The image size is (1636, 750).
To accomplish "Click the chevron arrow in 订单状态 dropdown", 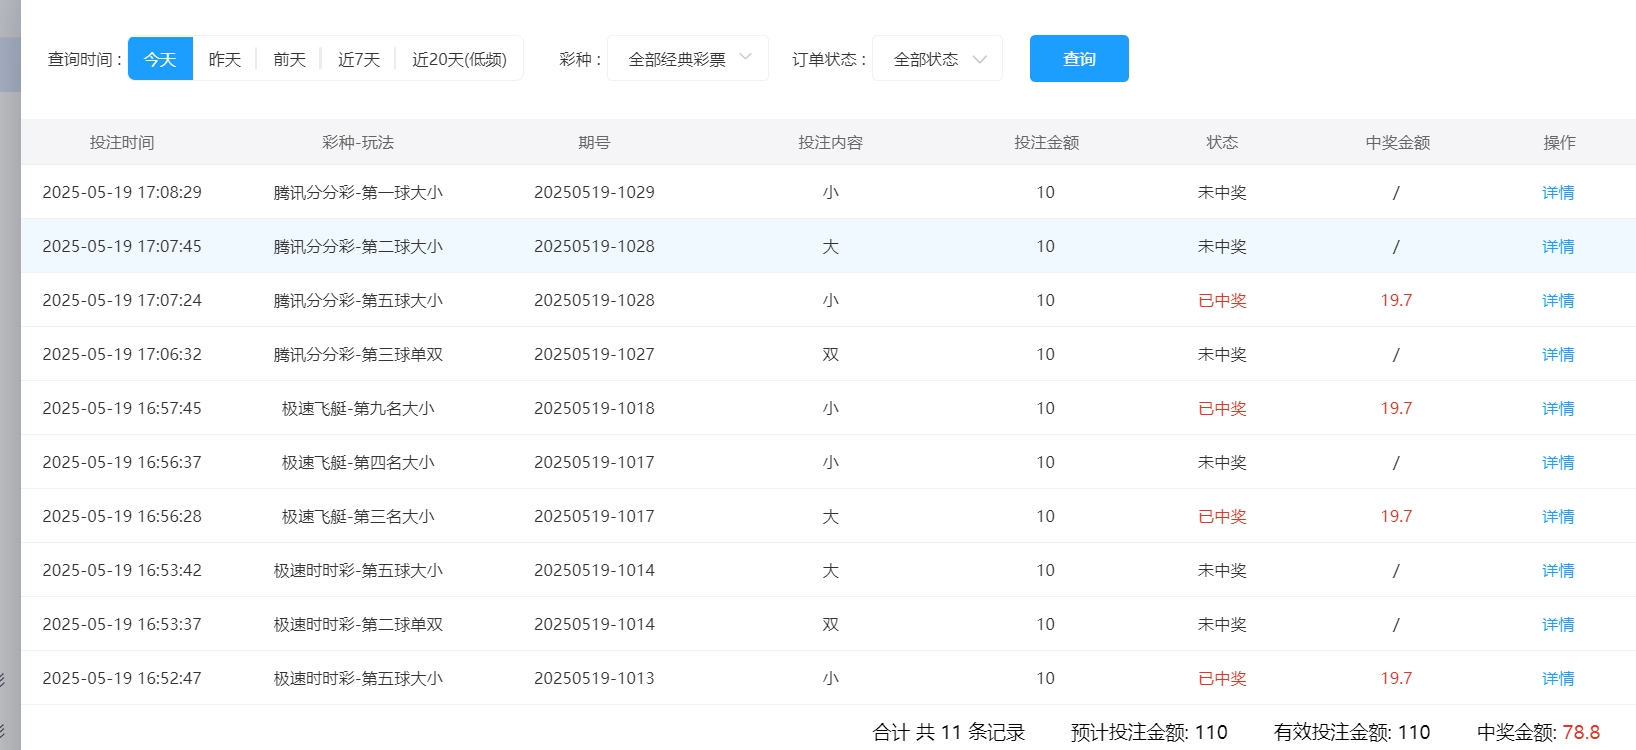I will (x=980, y=59).
